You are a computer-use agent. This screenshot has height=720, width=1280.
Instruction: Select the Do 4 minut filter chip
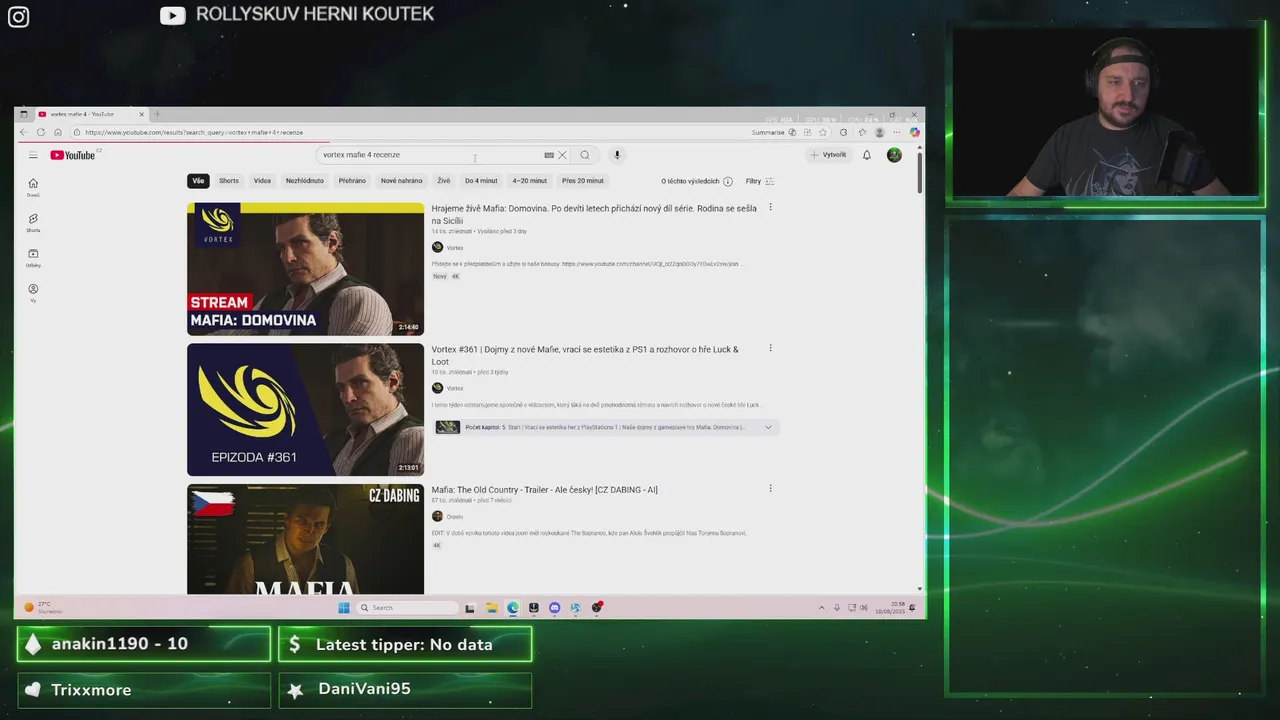click(481, 181)
